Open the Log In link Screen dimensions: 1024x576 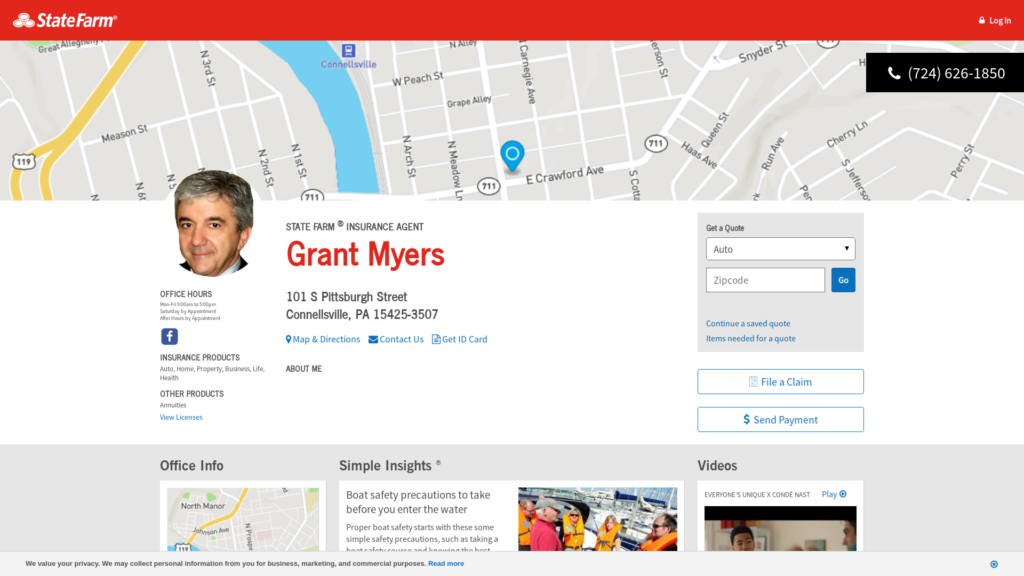[994, 20]
